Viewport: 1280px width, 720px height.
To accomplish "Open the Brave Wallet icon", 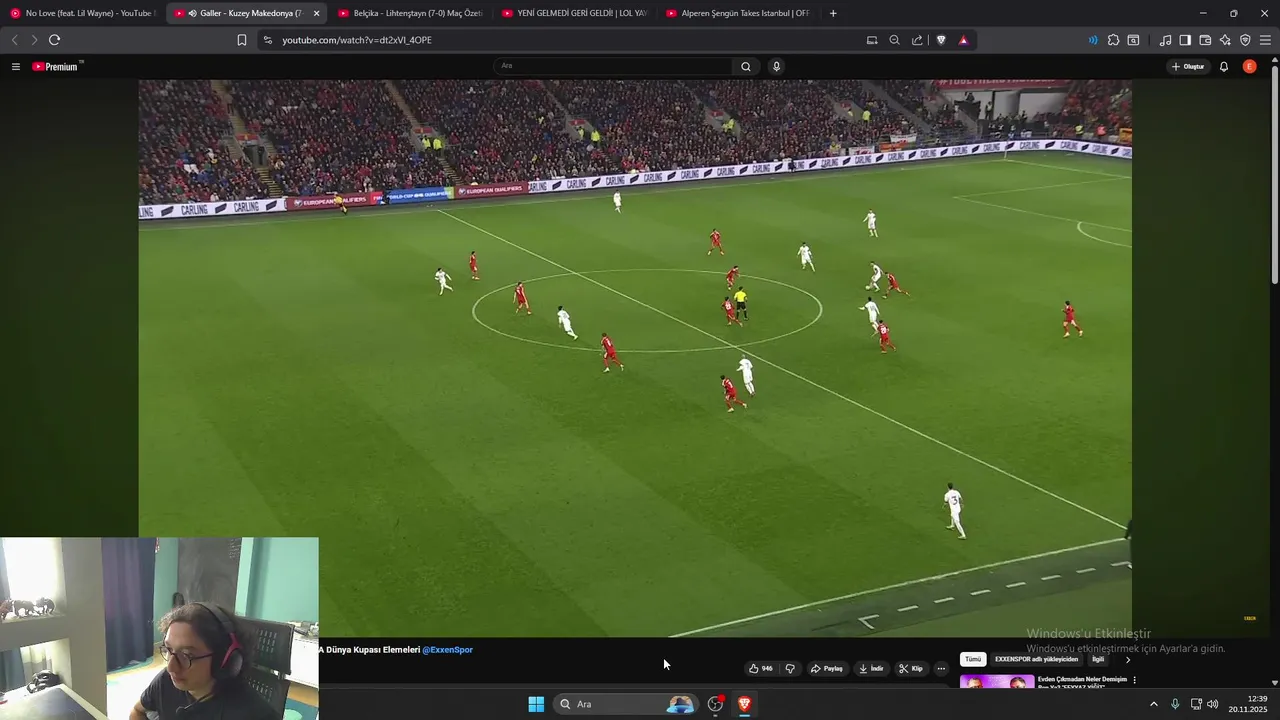I will (1205, 40).
